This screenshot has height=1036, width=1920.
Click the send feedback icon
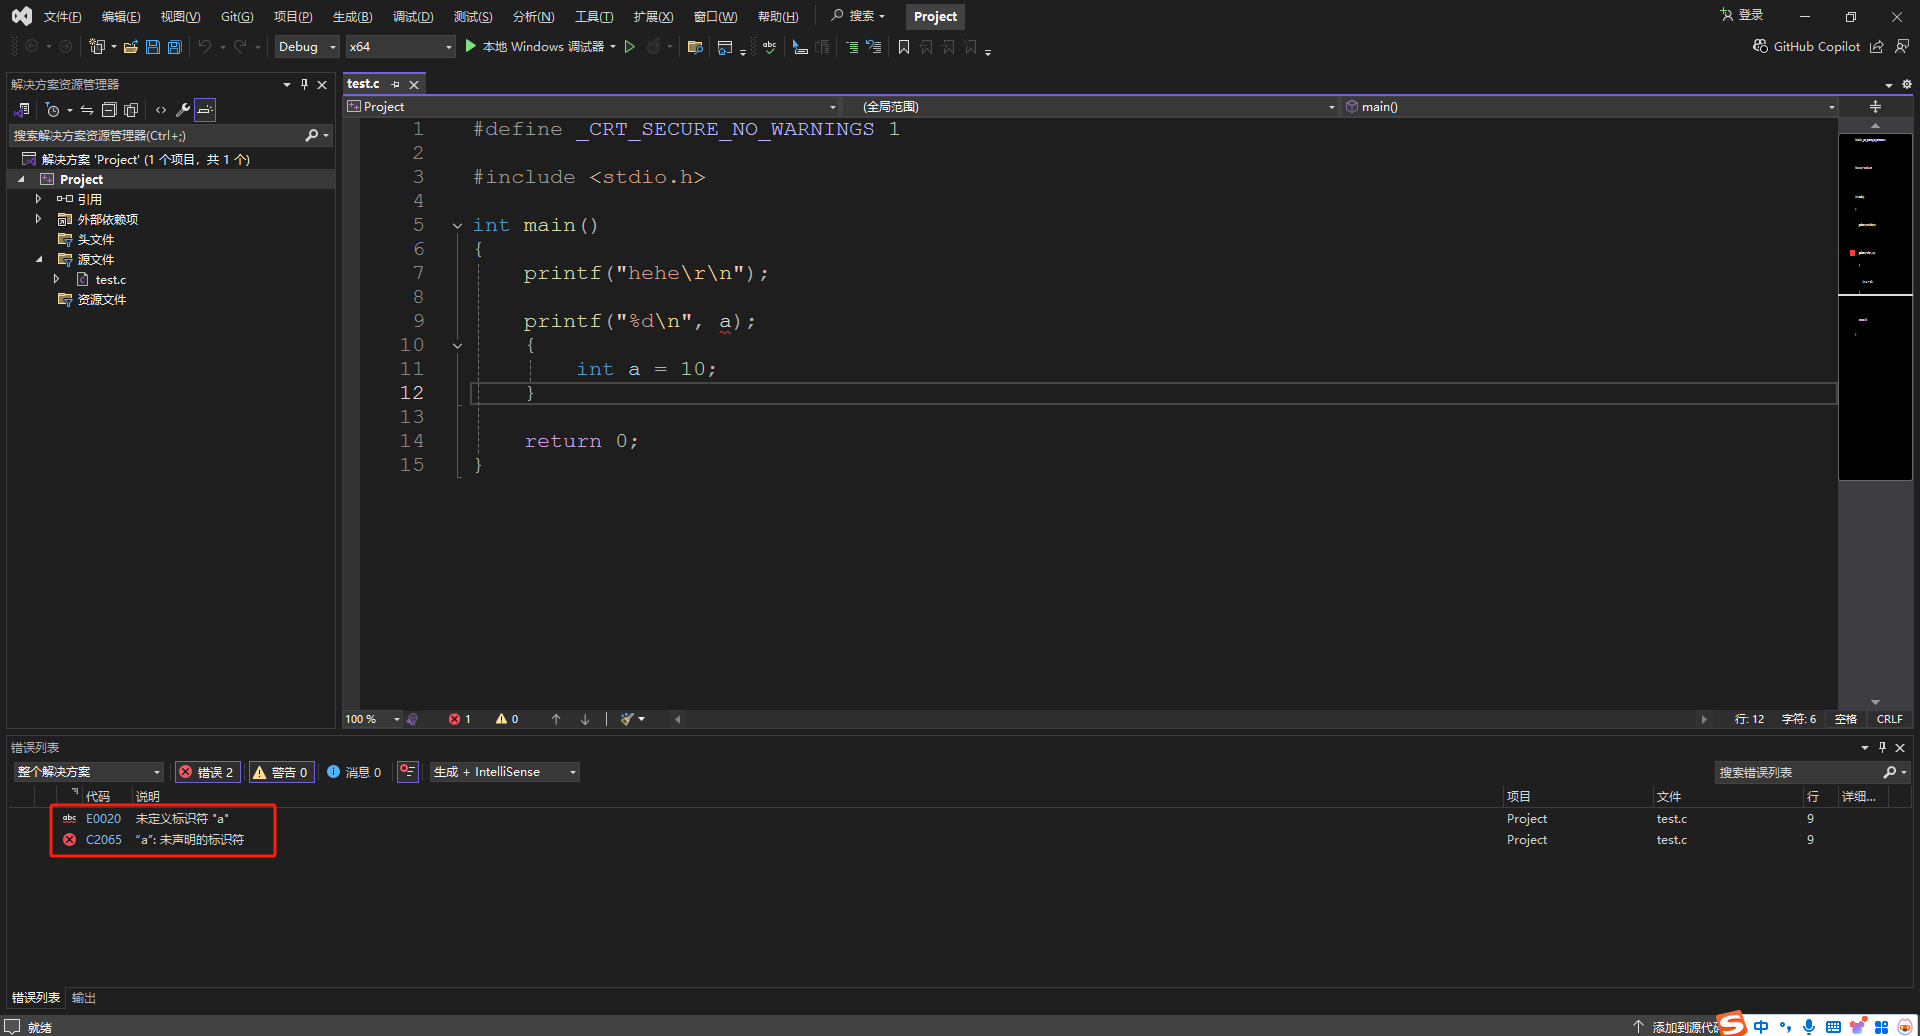click(x=1902, y=47)
